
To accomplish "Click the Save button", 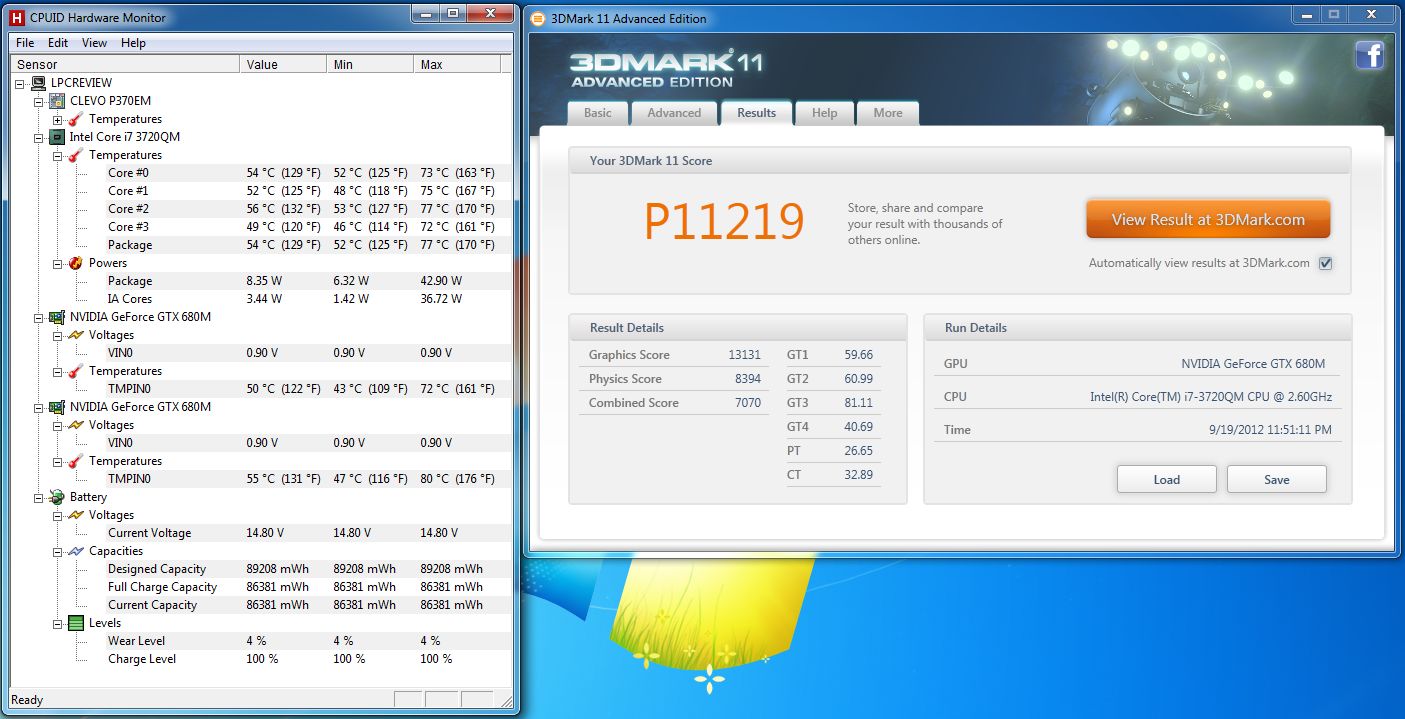I will pyautogui.click(x=1276, y=479).
